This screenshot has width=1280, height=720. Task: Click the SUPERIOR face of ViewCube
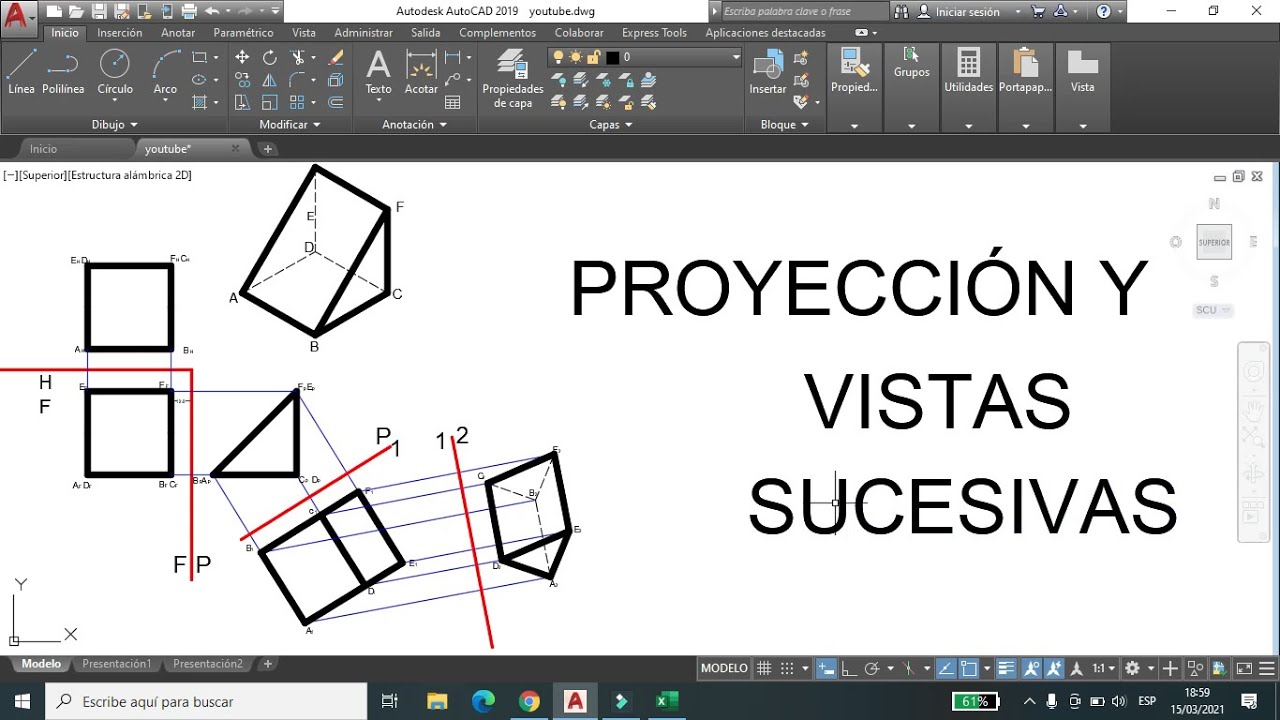point(1214,242)
